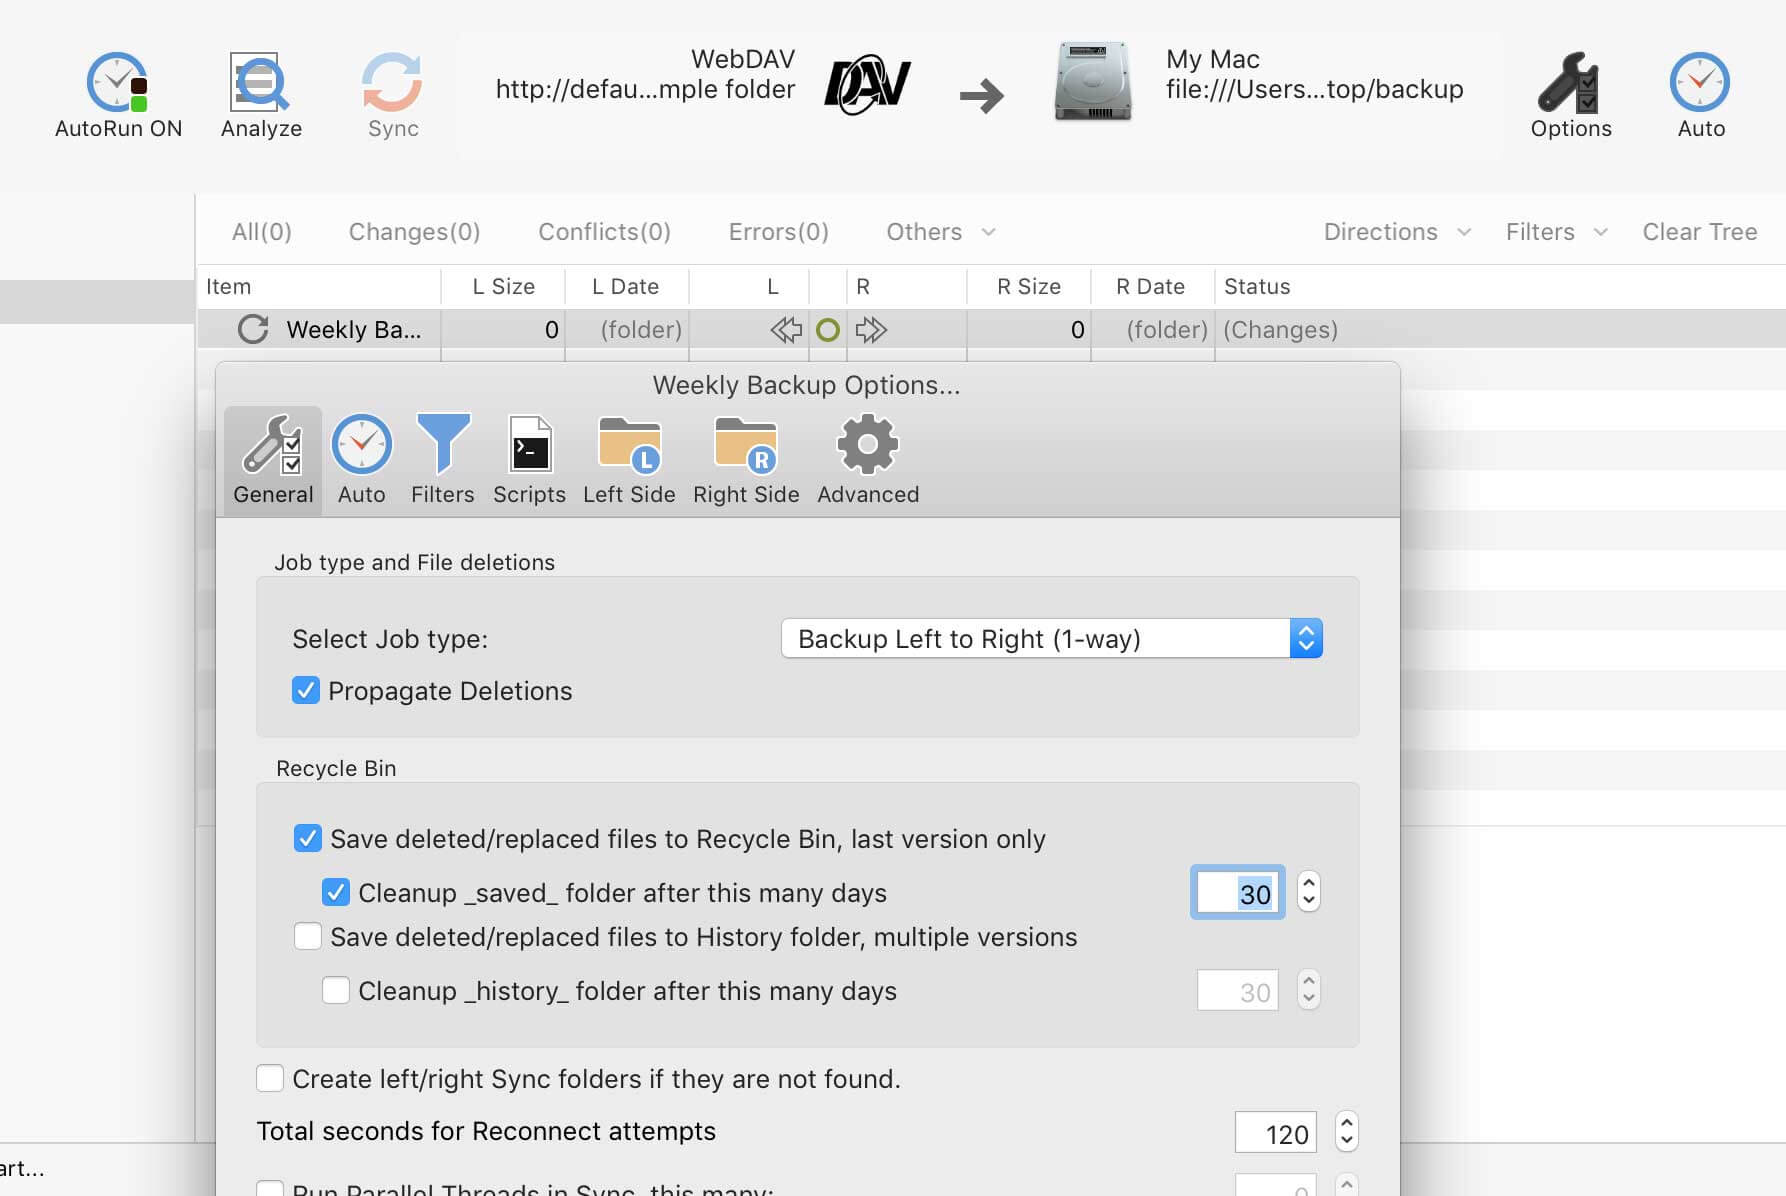Expand the Directions dropdown

(1396, 232)
